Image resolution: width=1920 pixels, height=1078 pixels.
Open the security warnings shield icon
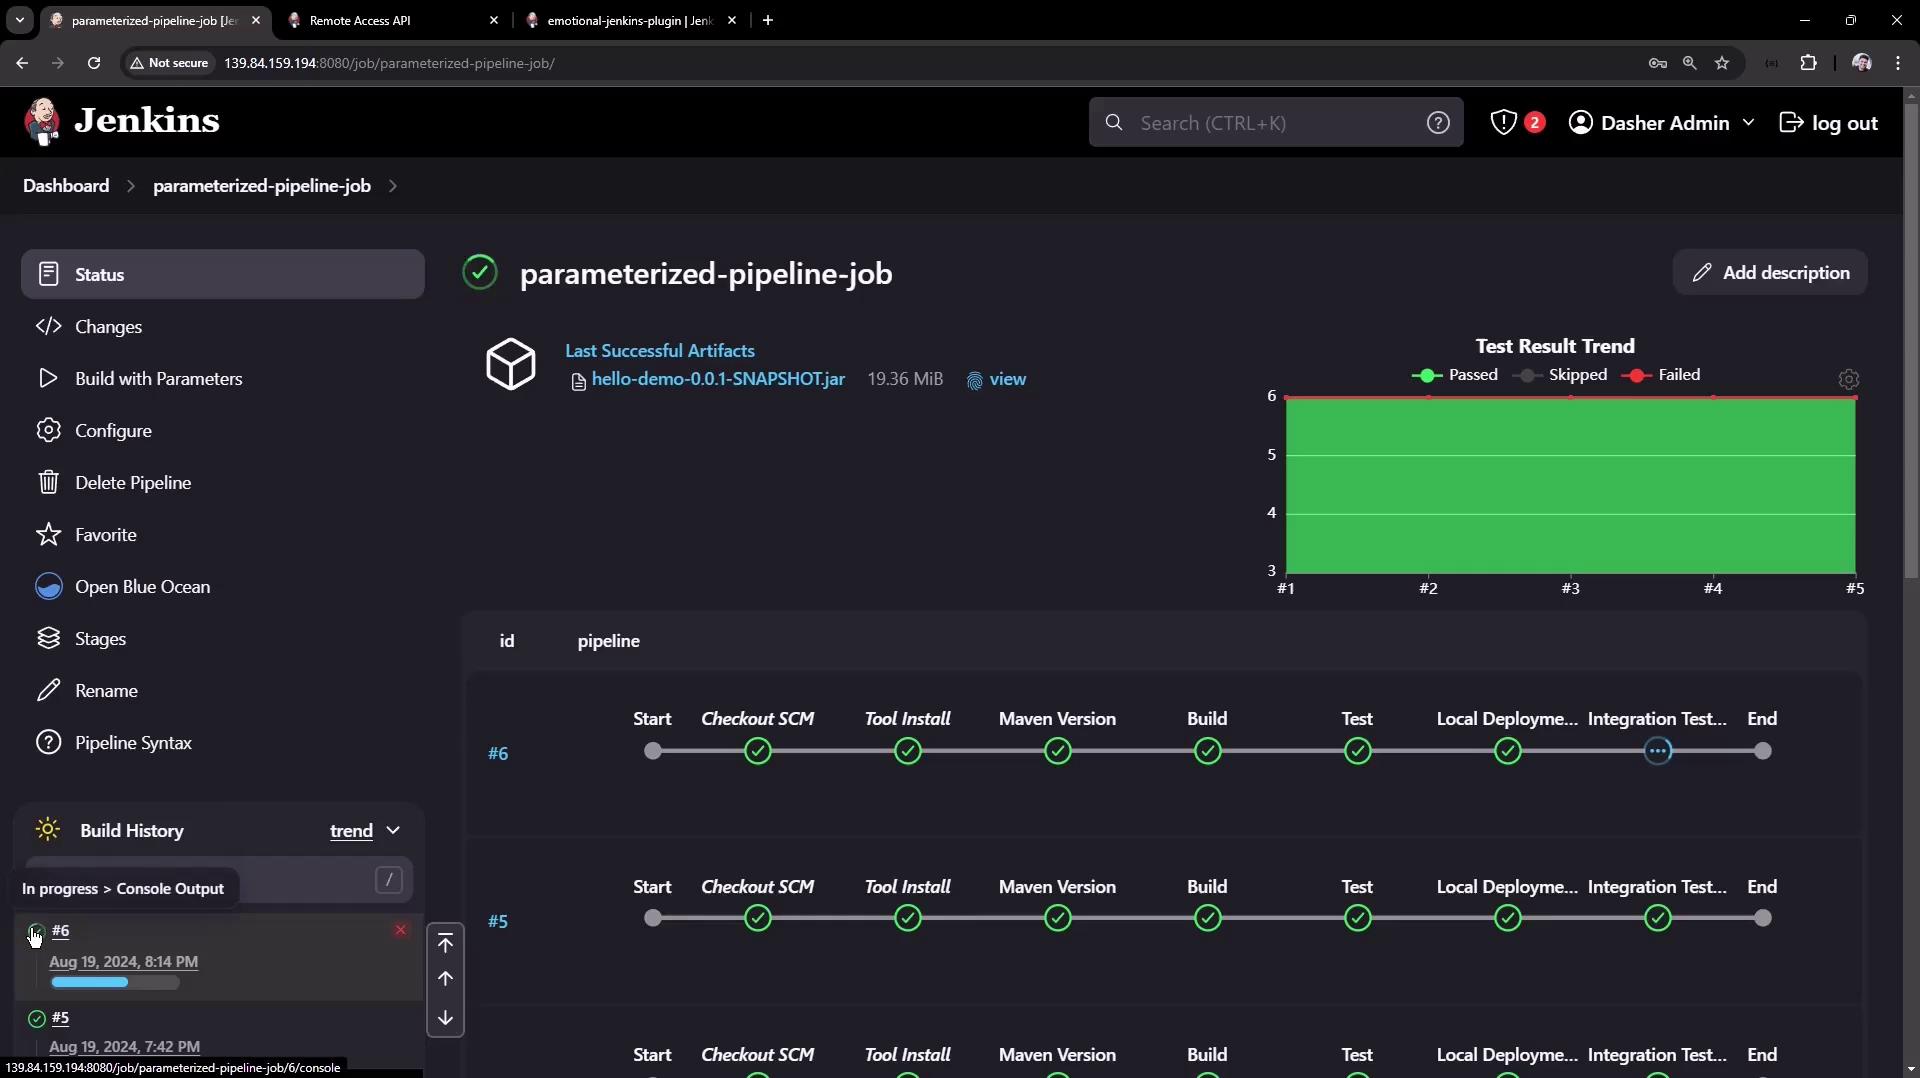point(1503,123)
